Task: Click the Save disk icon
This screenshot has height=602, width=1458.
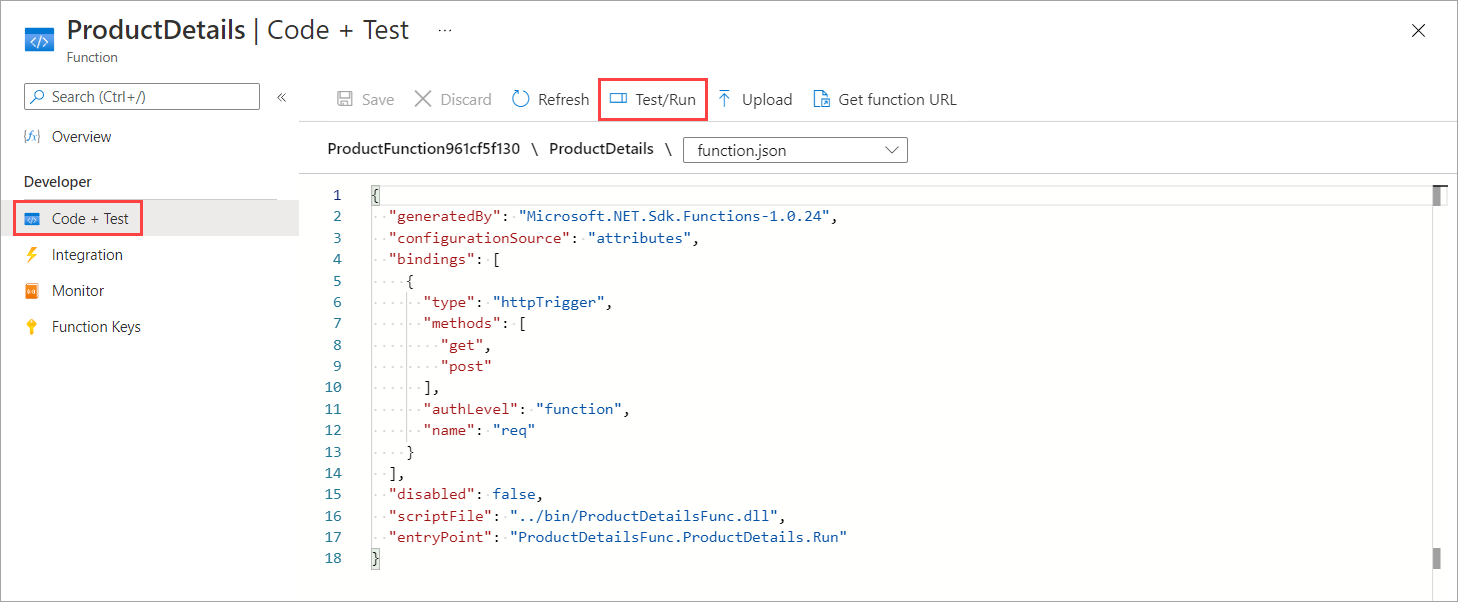Action: click(345, 99)
